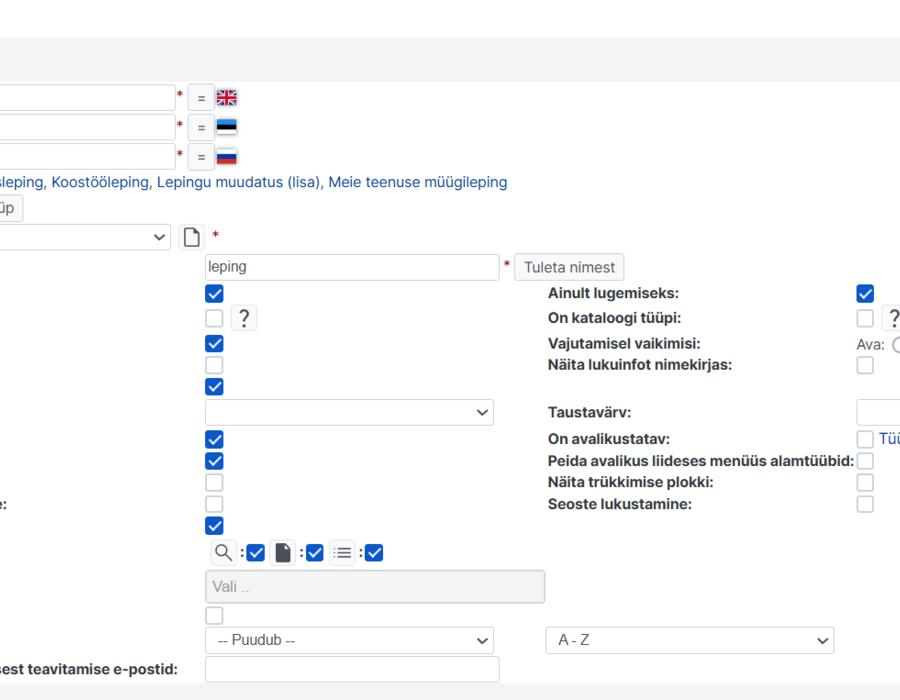Click the equals button beside the UK flag

point(201,98)
